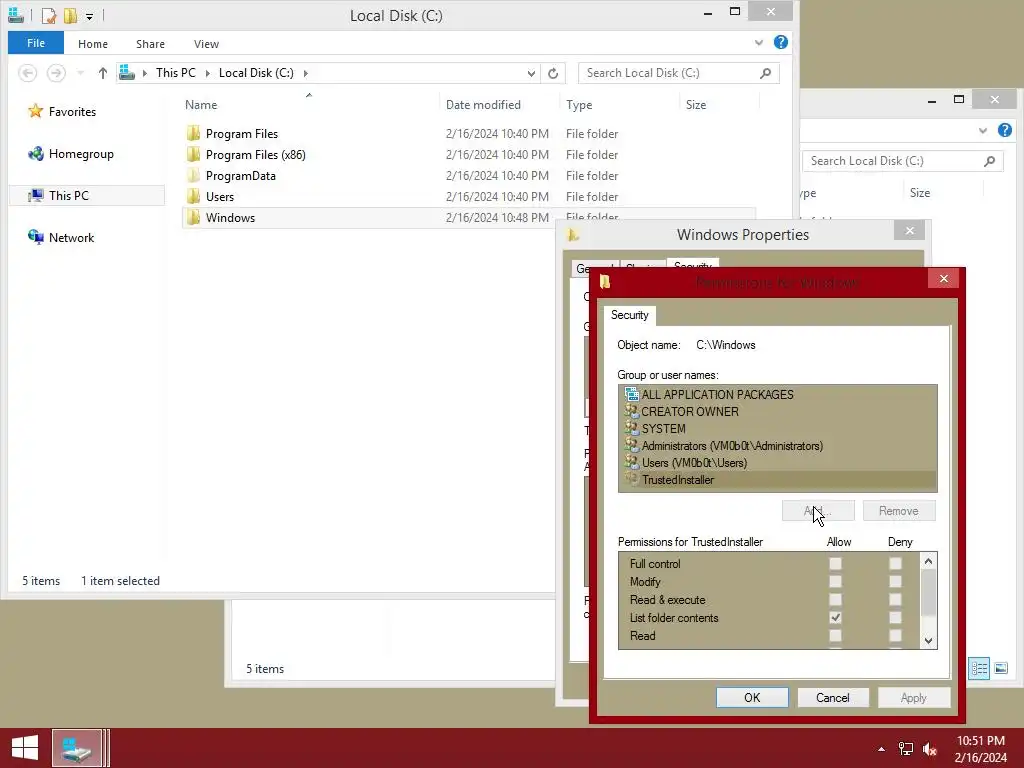Uncheck Allow for List folder contents
Screen dimensions: 1024x768
tap(835, 617)
